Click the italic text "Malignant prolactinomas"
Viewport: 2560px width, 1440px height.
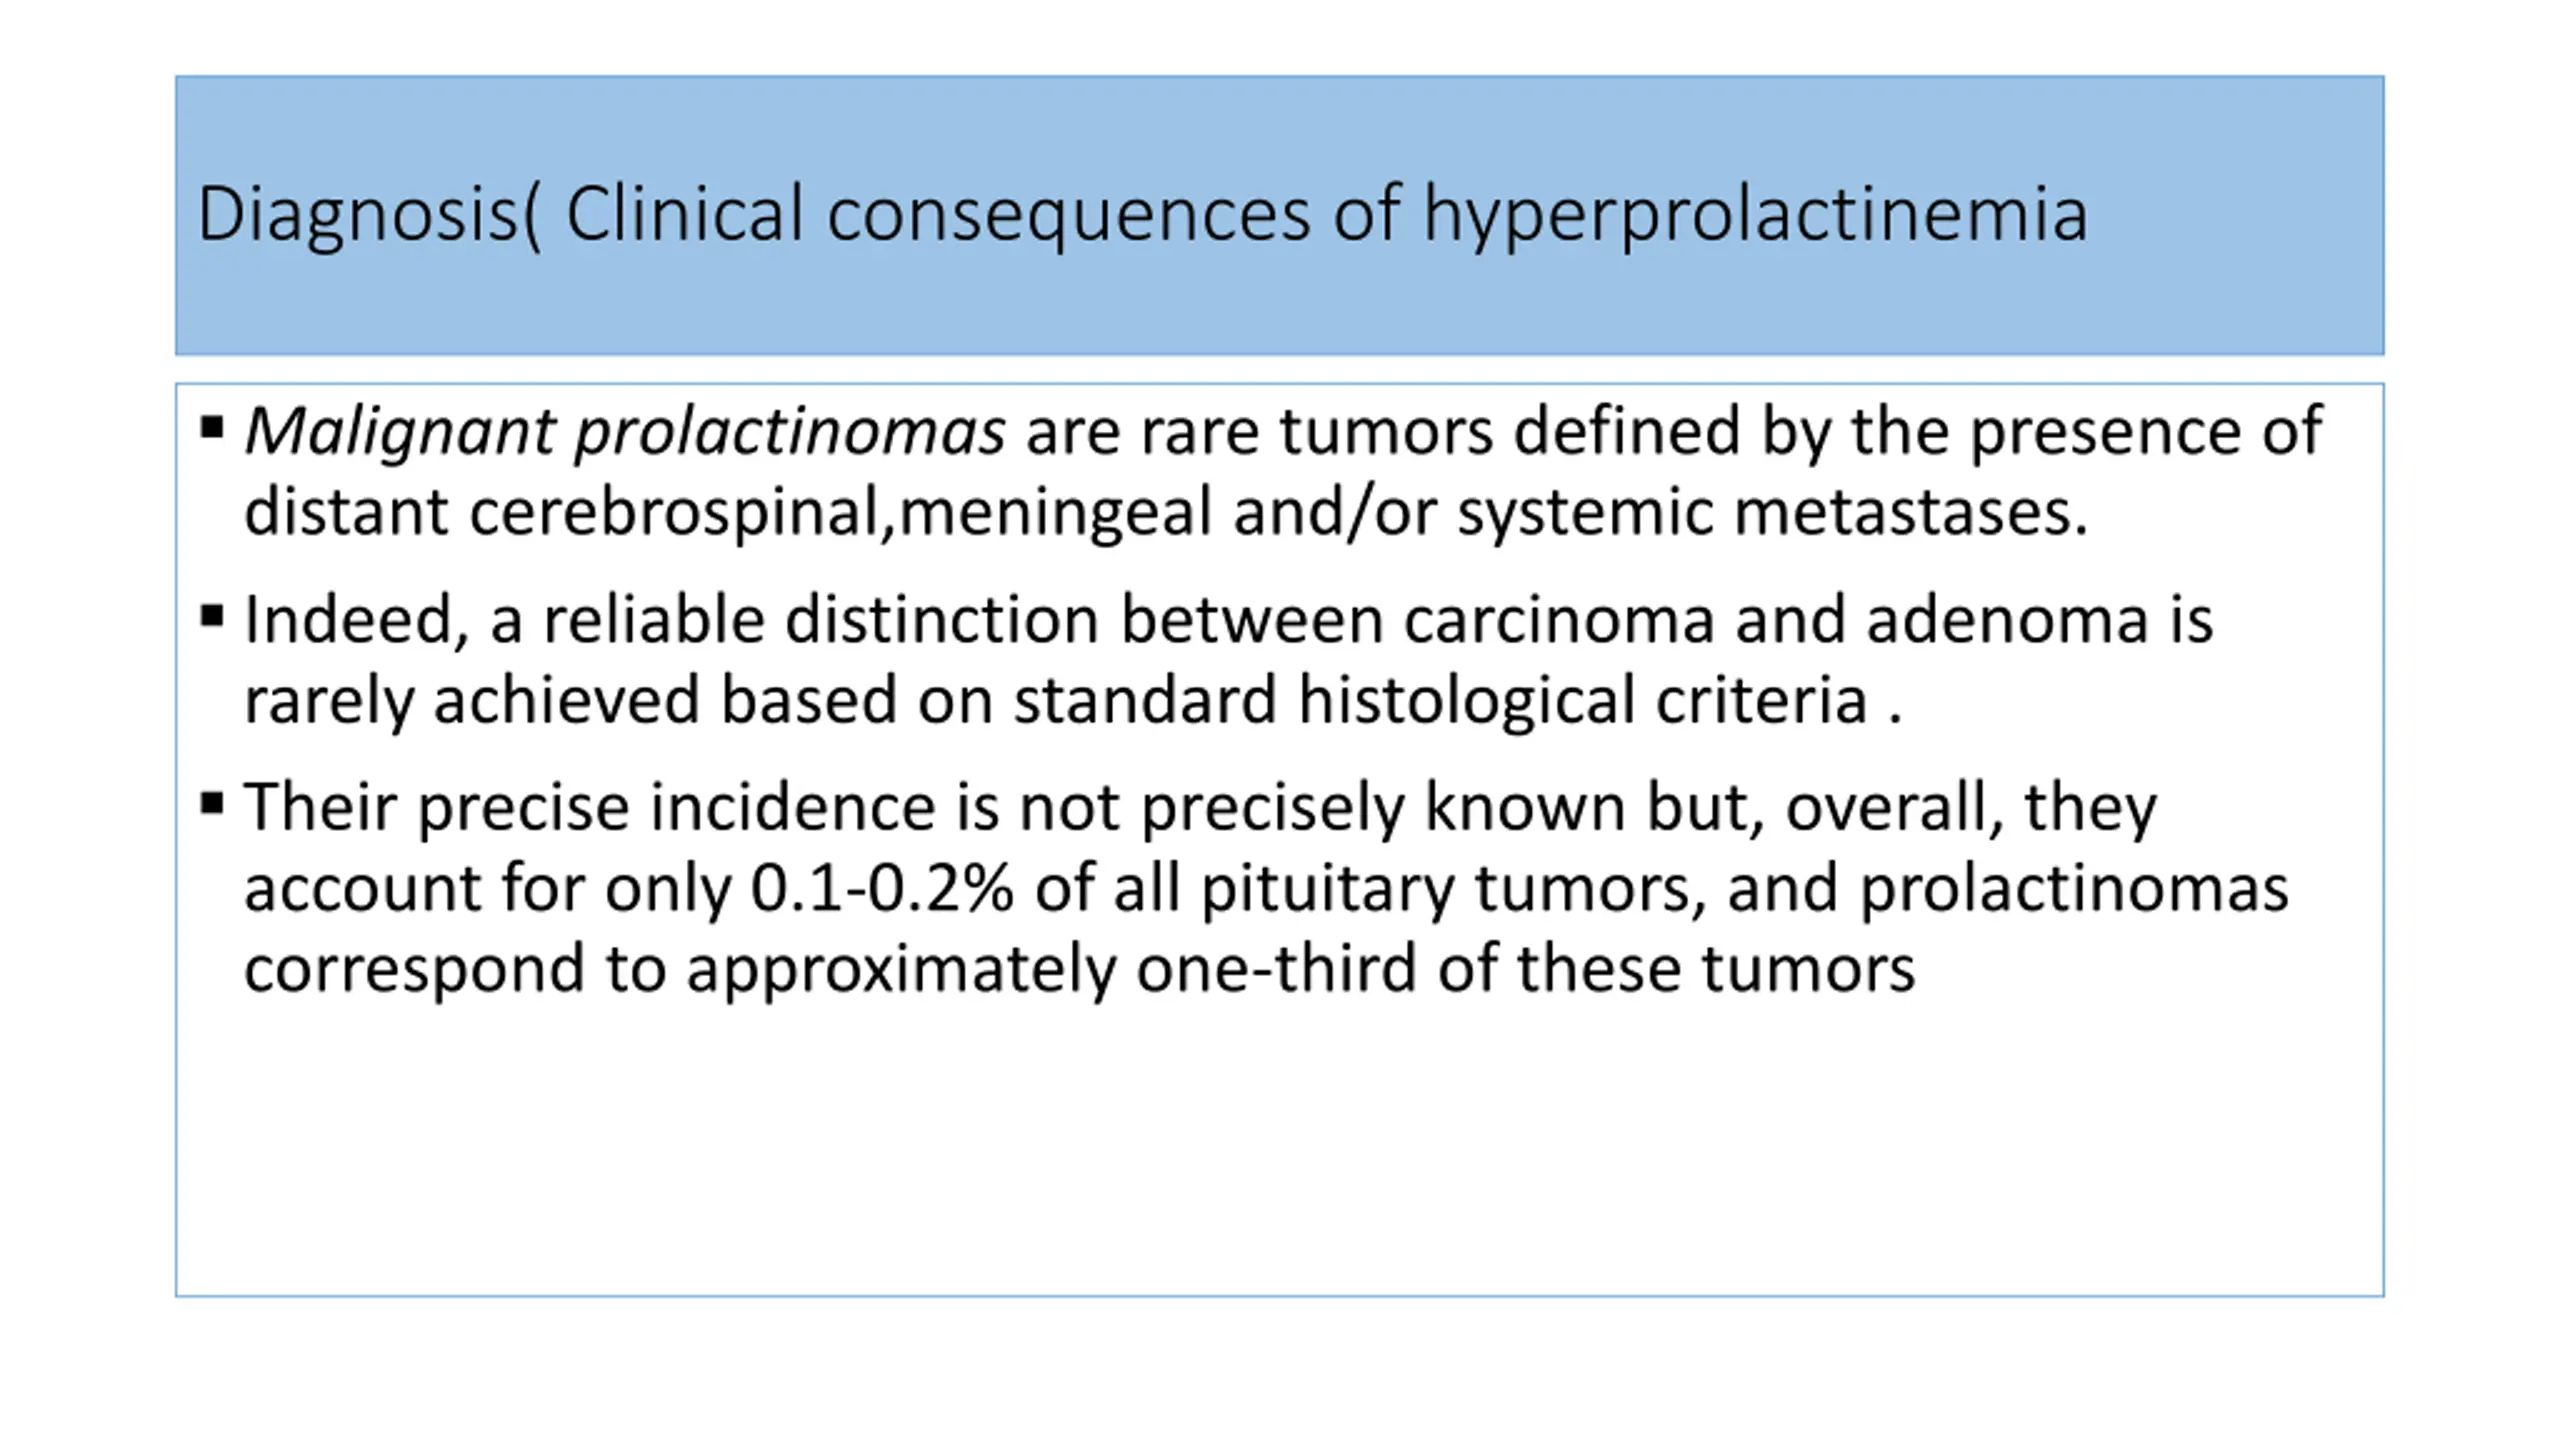[x=625, y=432]
